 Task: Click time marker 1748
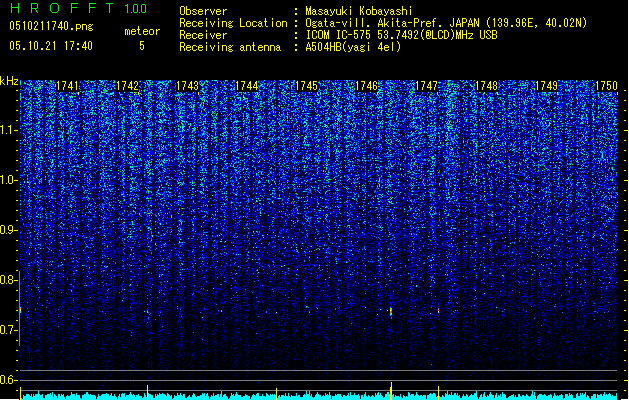pyautogui.click(x=486, y=86)
